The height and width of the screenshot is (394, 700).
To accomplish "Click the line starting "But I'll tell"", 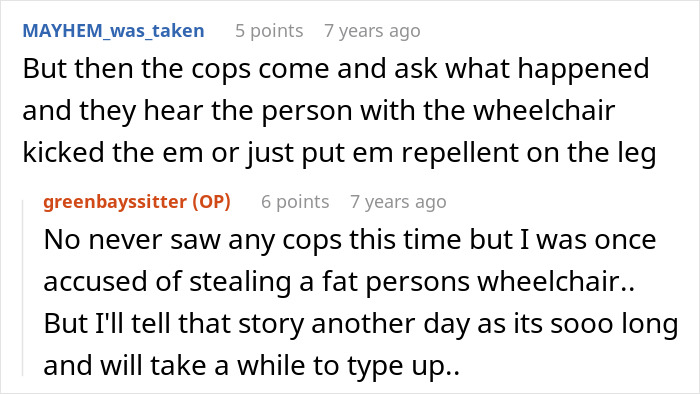I will (x=361, y=324).
